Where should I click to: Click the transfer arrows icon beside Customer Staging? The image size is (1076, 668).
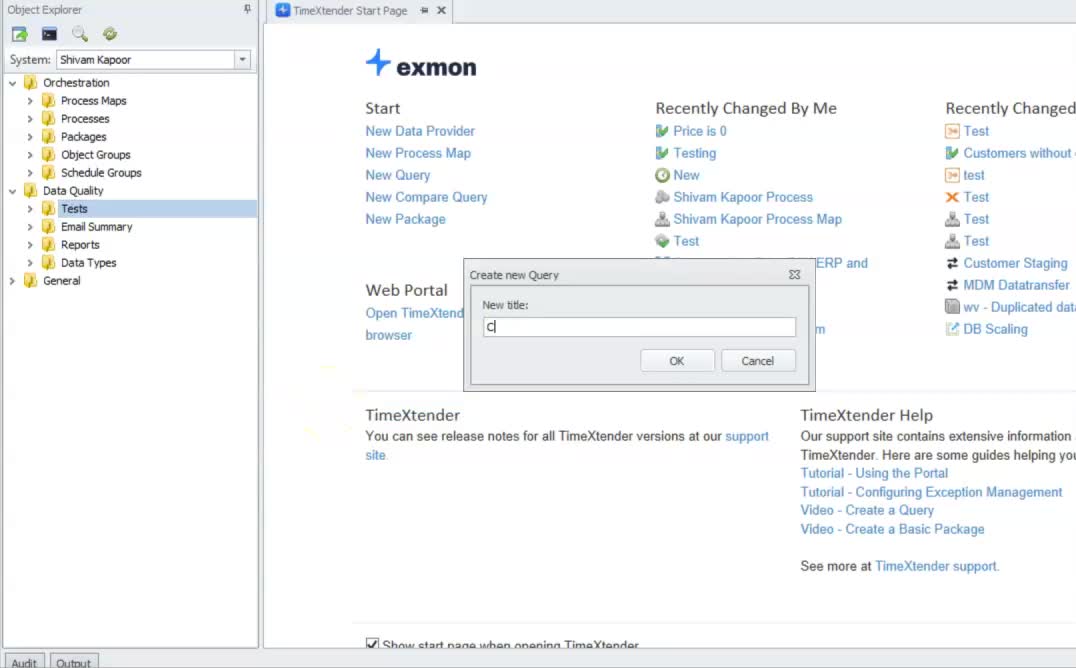952,263
